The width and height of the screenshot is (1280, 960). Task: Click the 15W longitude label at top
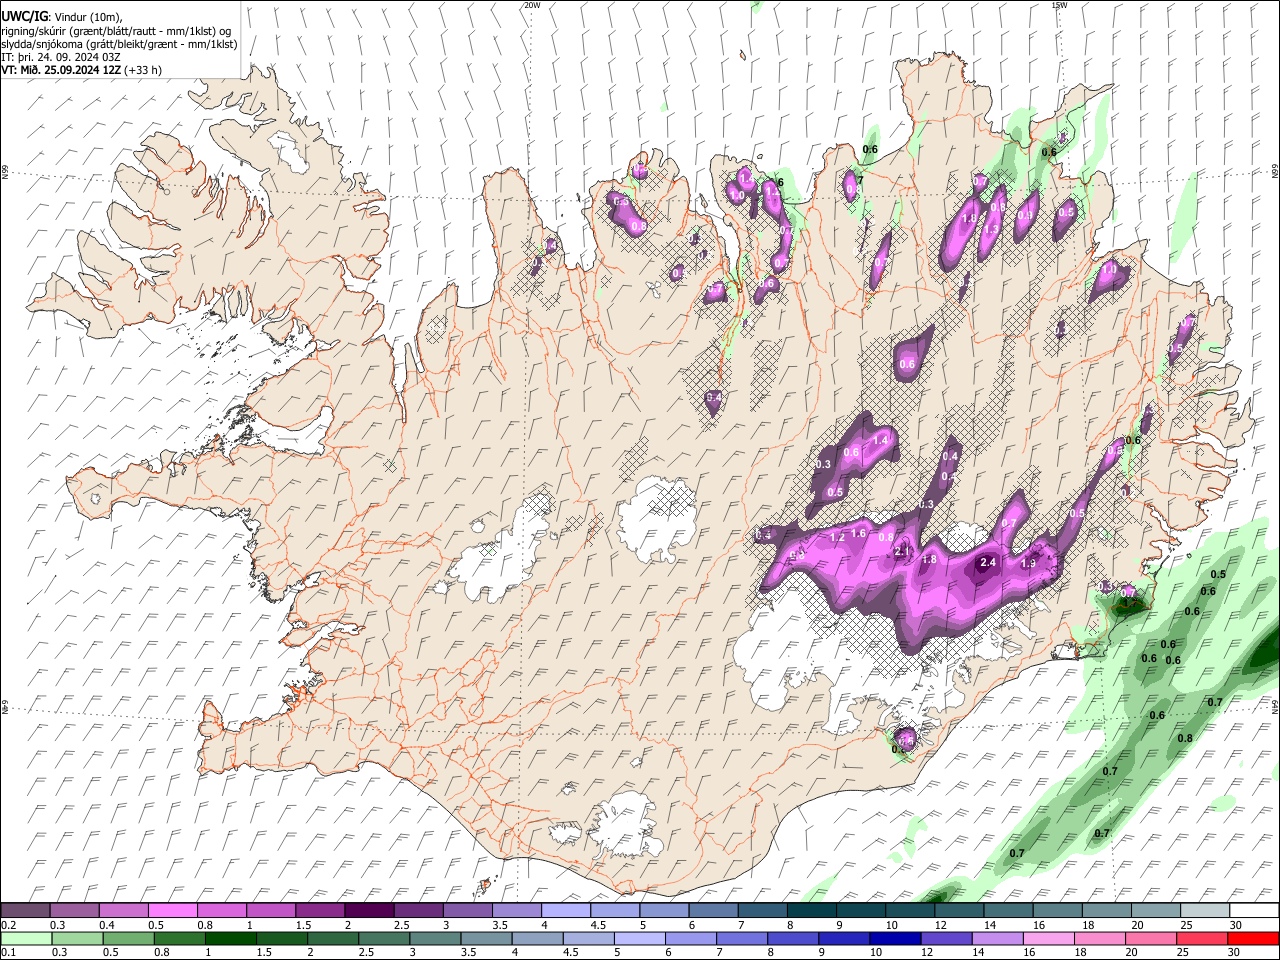[x=1059, y=5]
